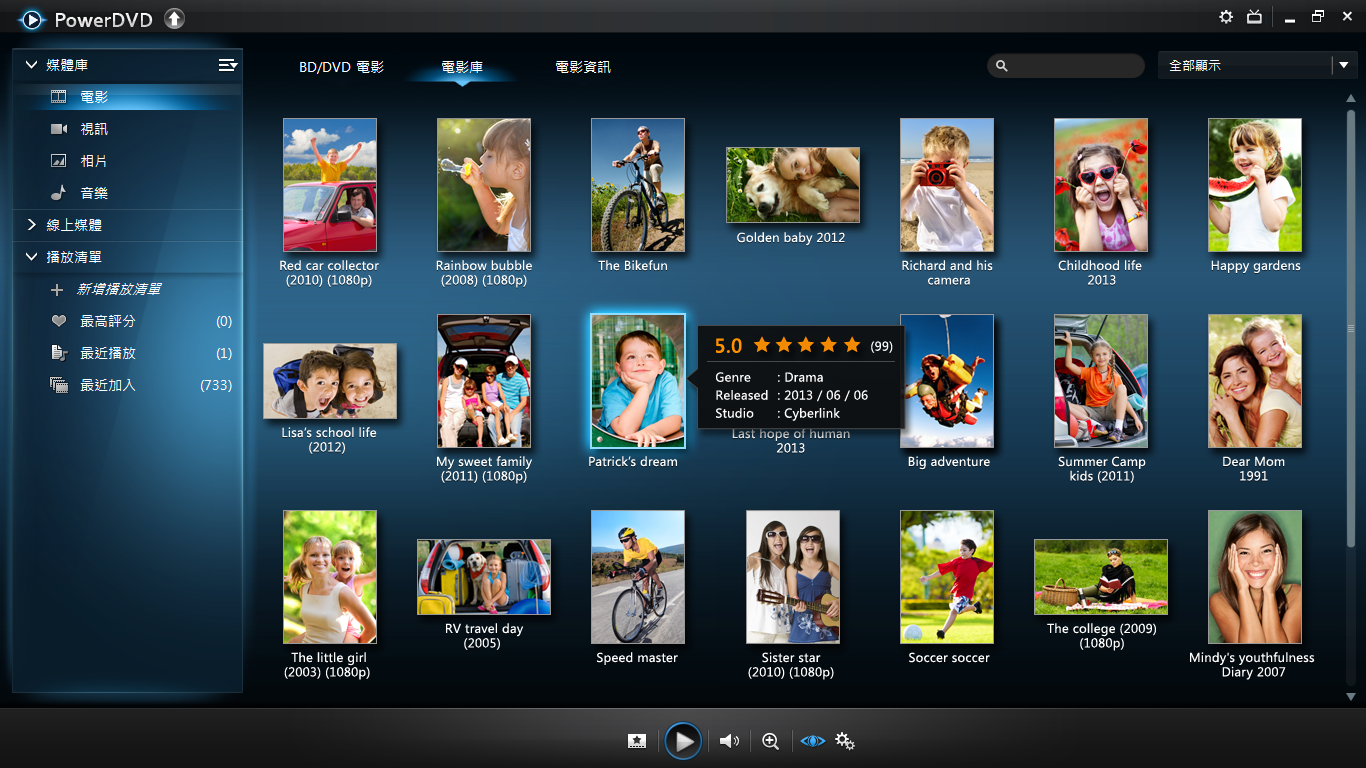Select Childhood life 2013 poster
The image size is (1366, 768).
[1101, 185]
